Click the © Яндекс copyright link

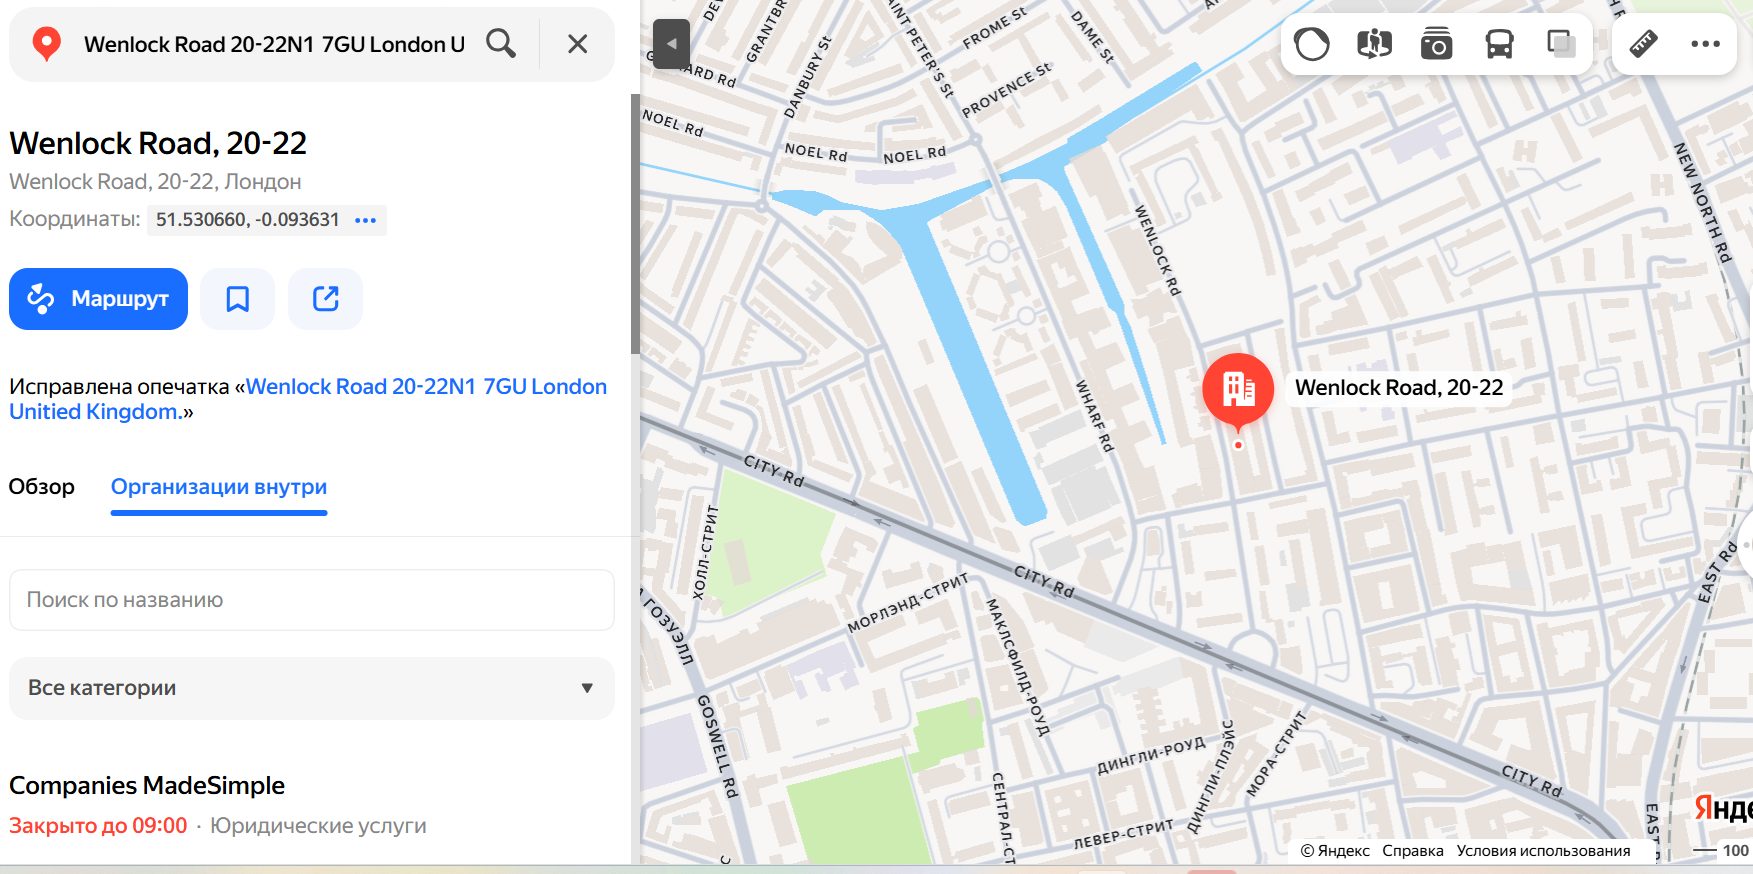tap(1335, 851)
